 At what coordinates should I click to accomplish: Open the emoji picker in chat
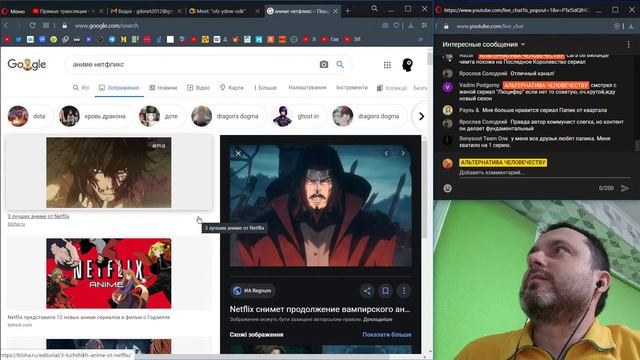tap(448, 188)
